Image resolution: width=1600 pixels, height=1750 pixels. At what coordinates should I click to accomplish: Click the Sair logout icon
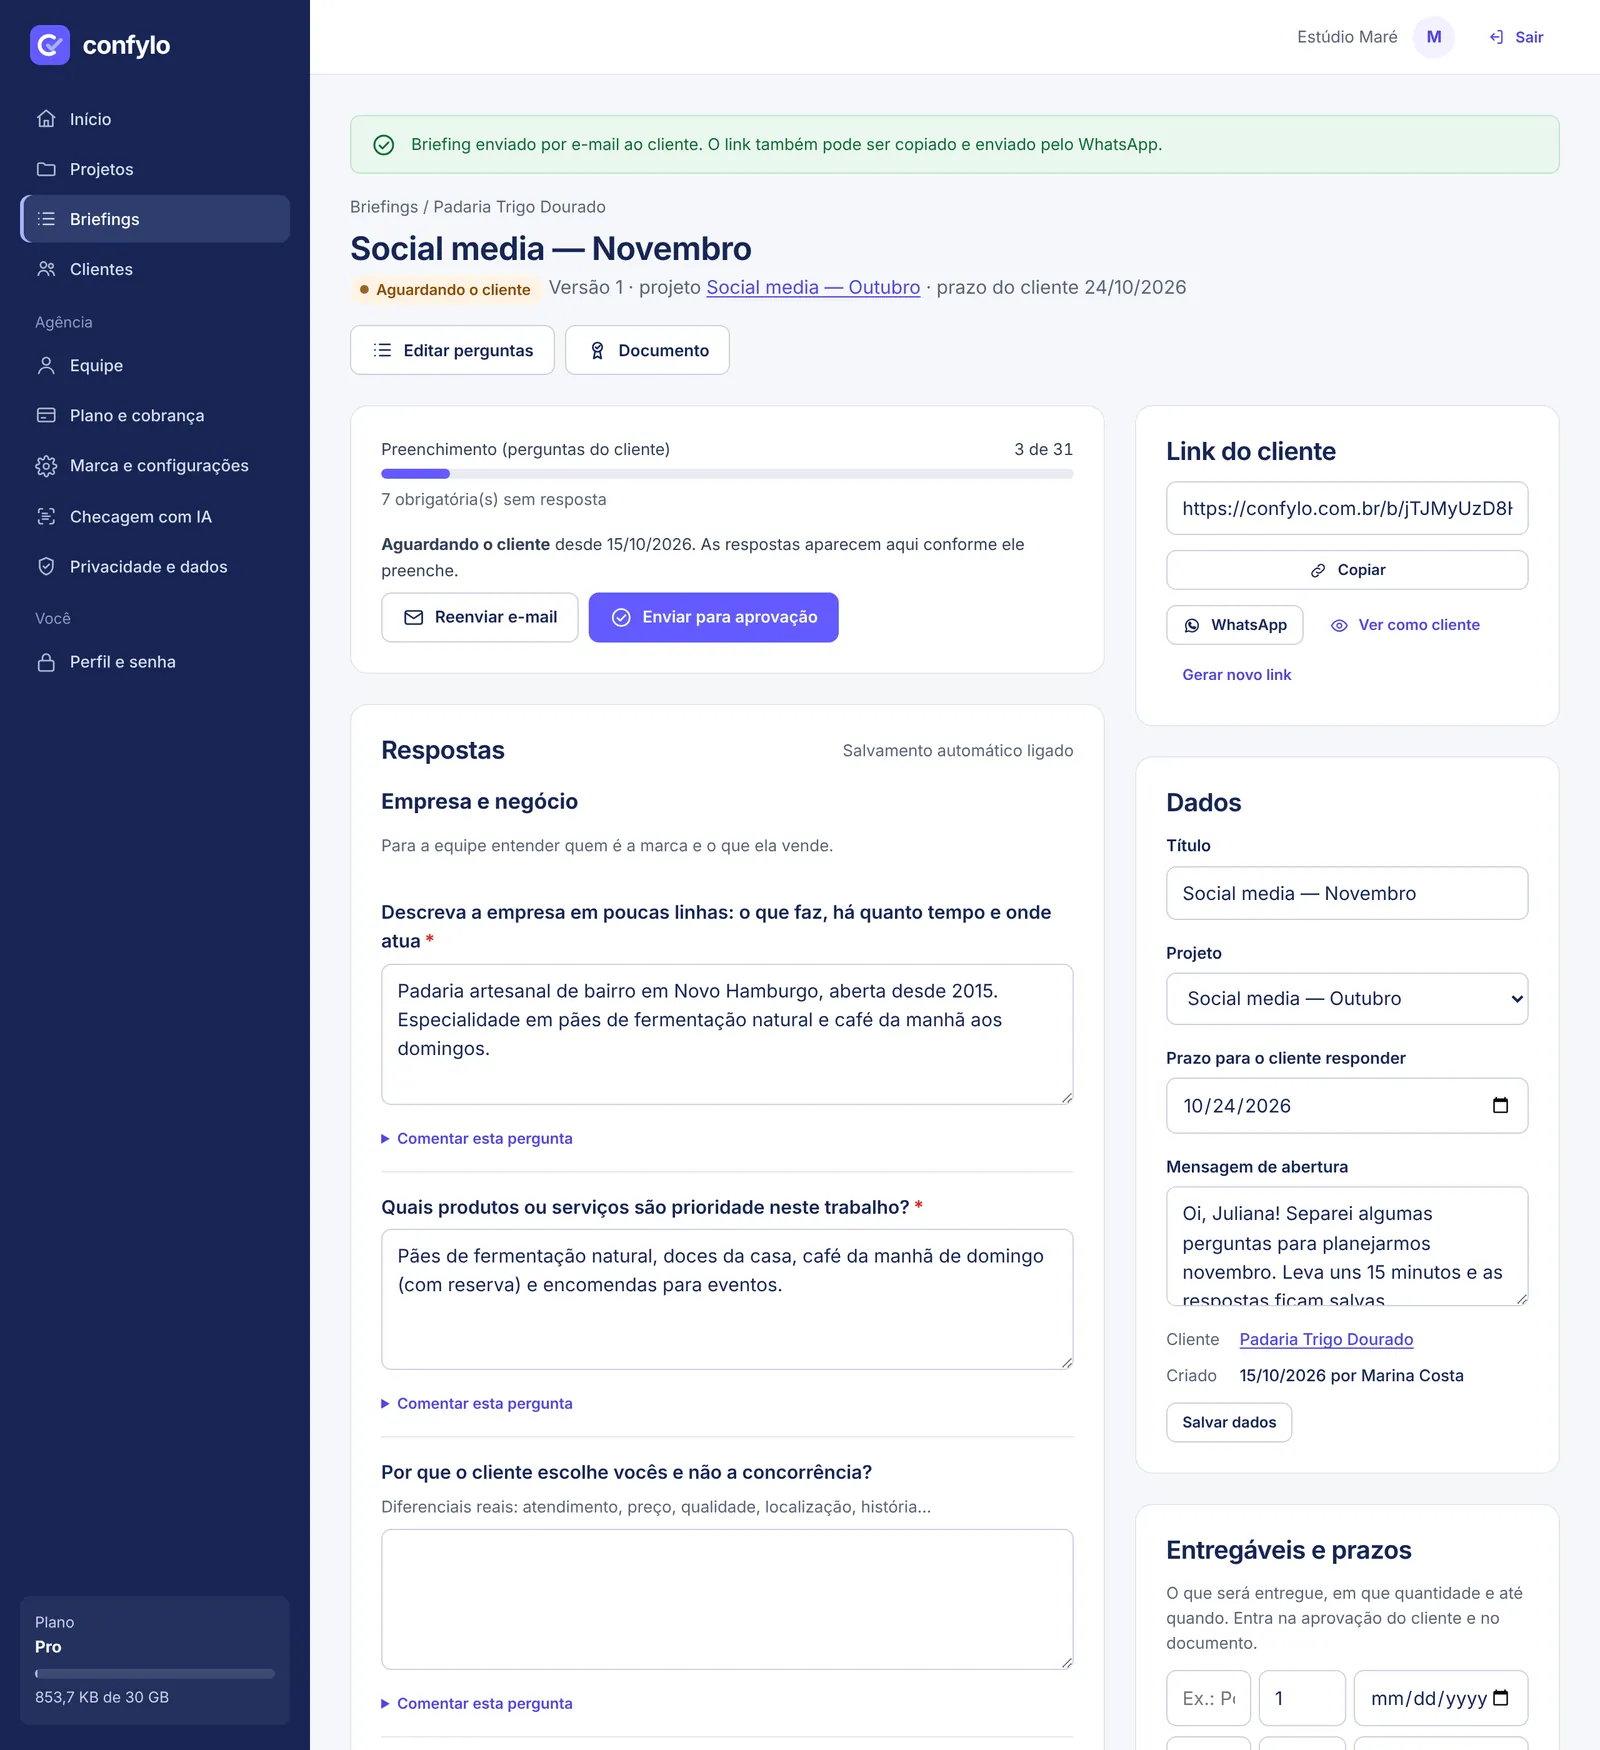click(1496, 37)
